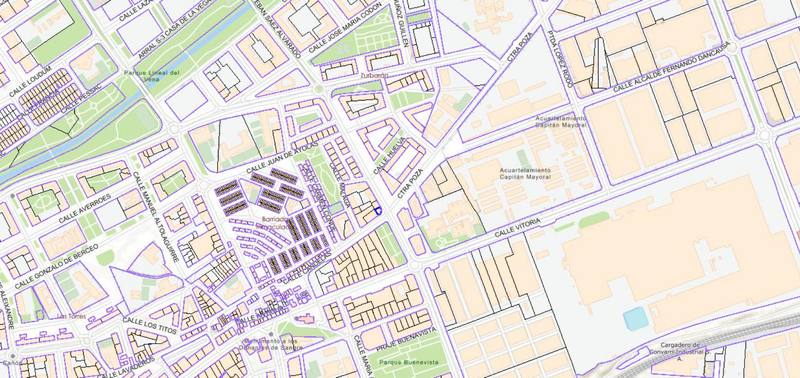Select the PRAJE BUENAVISTA street label
Viewport: 800px width, 378px height.
pos(406,340)
